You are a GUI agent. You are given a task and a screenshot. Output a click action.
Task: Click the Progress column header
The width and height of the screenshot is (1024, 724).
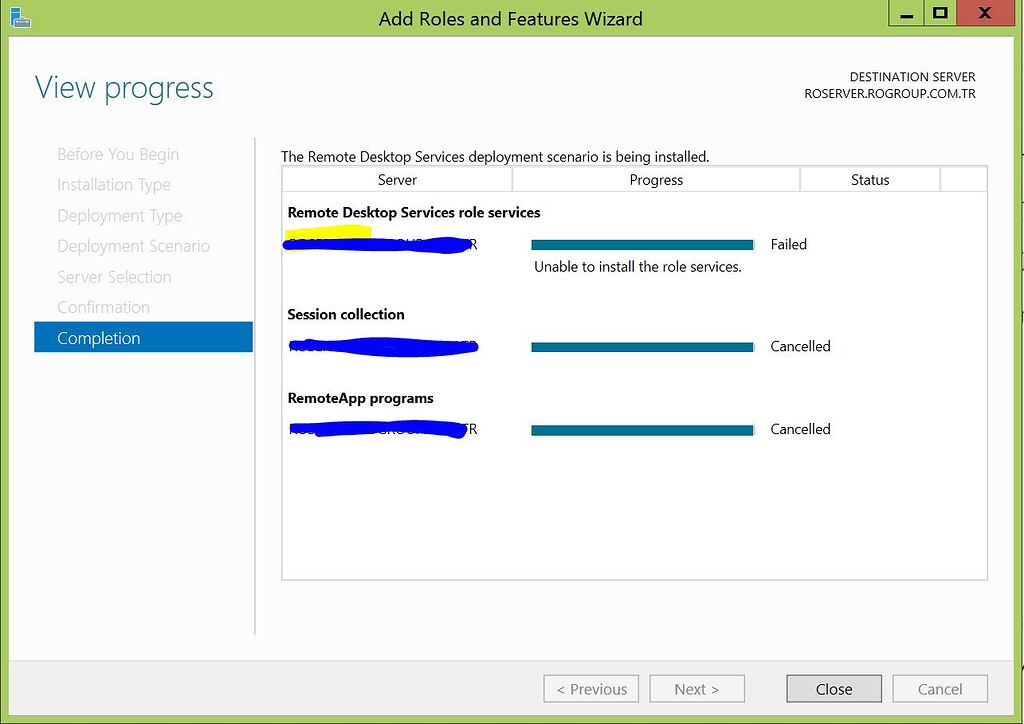(656, 180)
